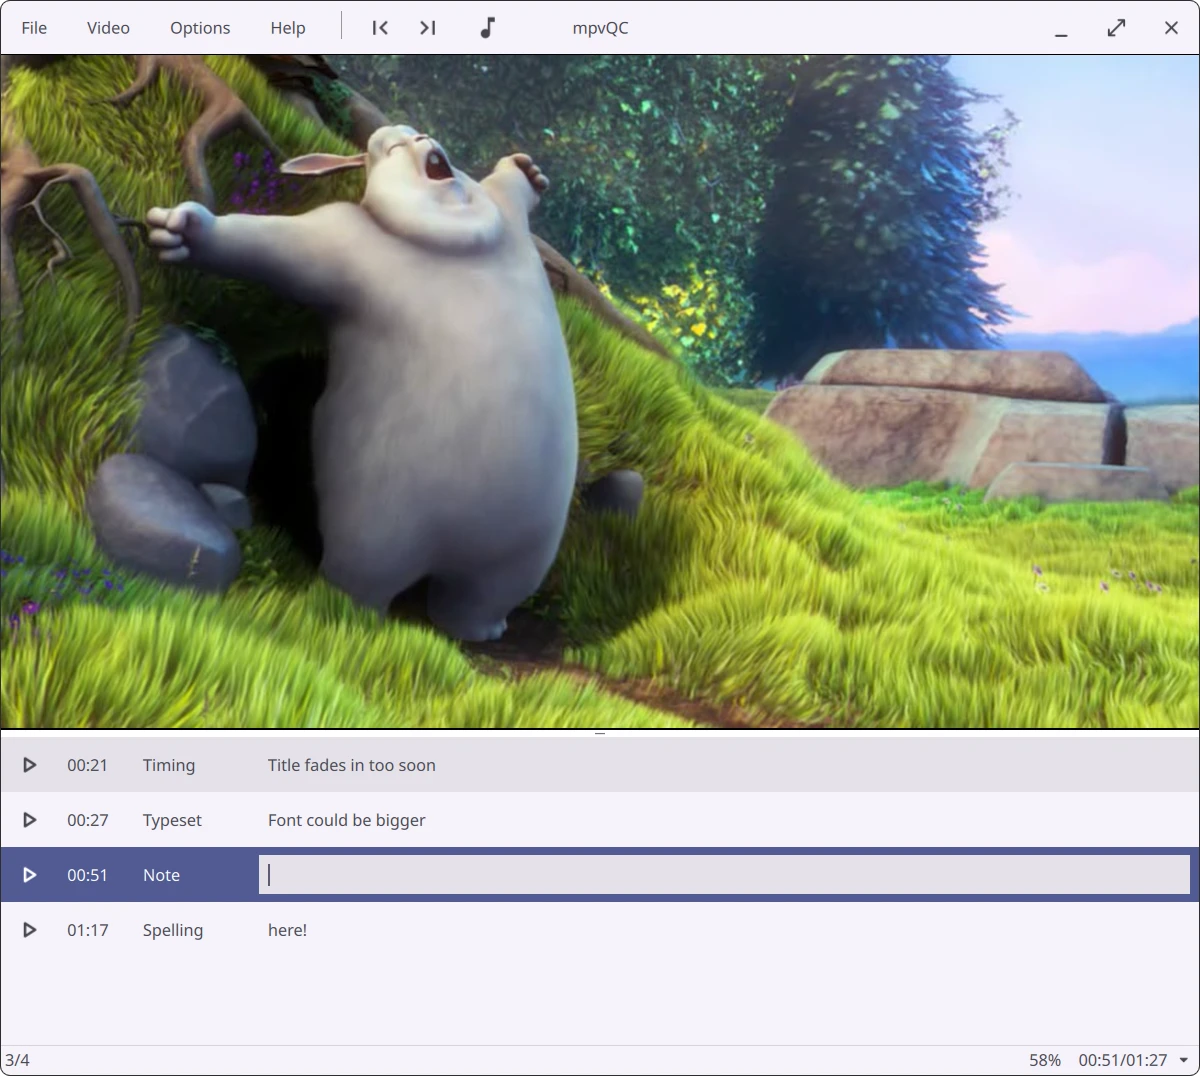Image resolution: width=1200 pixels, height=1076 pixels.
Task: Click the splitter handle below the video
Action: [600, 733]
